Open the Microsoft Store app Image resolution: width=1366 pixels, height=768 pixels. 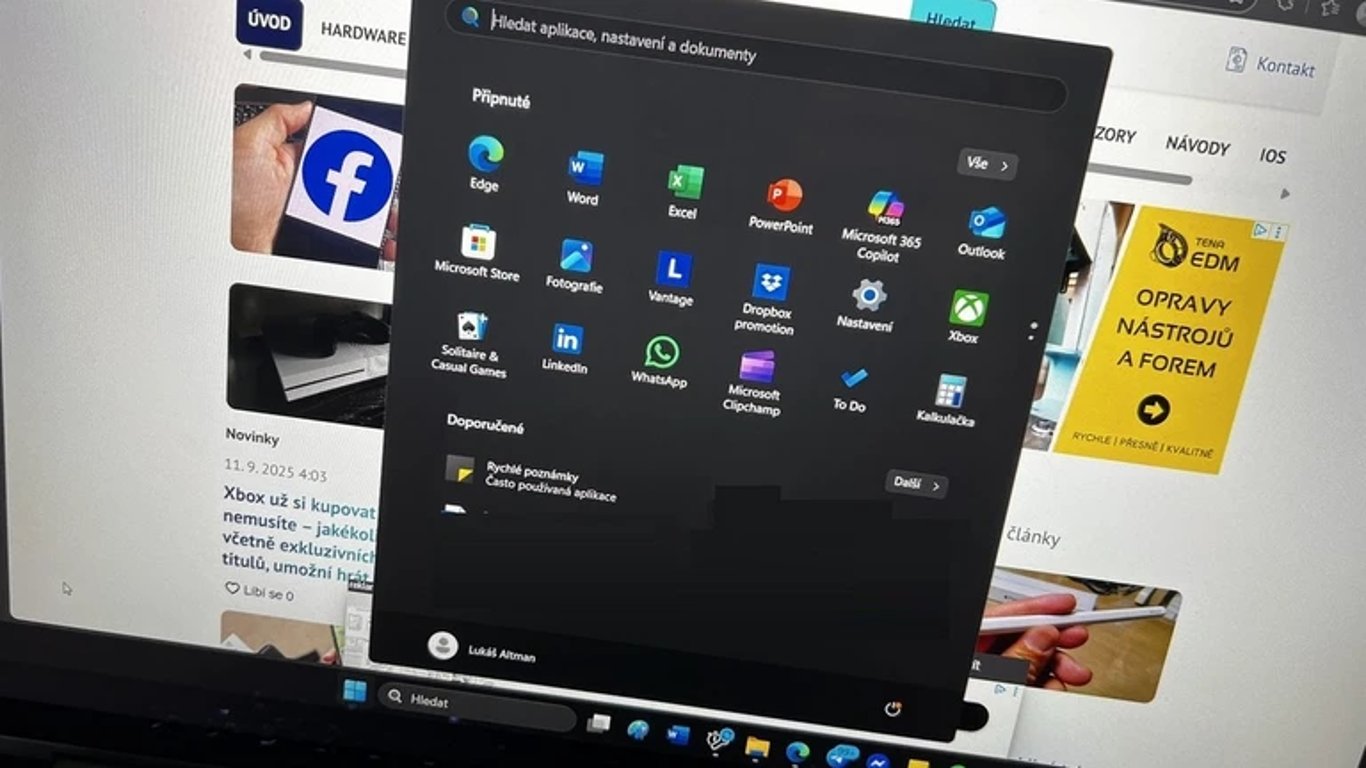[x=478, y=252]
